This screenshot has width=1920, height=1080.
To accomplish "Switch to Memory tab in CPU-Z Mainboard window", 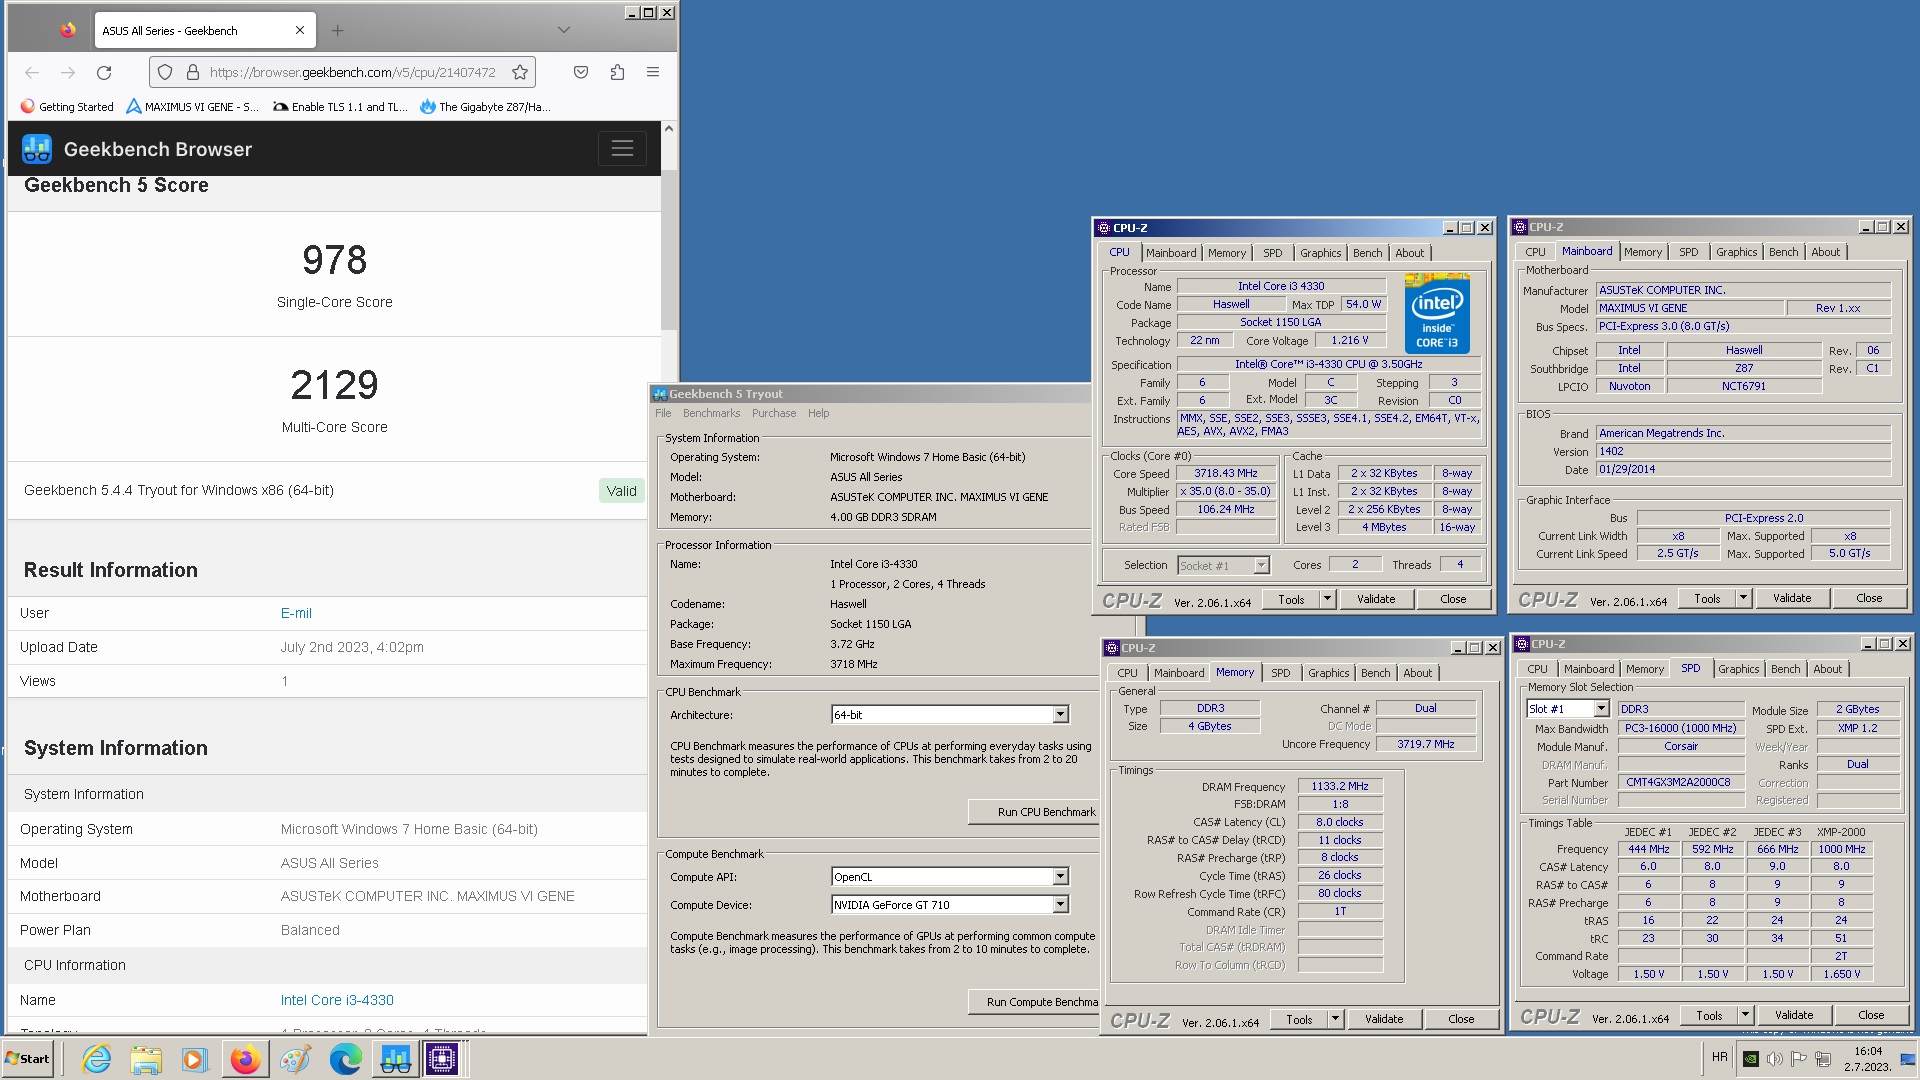I will (1643, 252).
